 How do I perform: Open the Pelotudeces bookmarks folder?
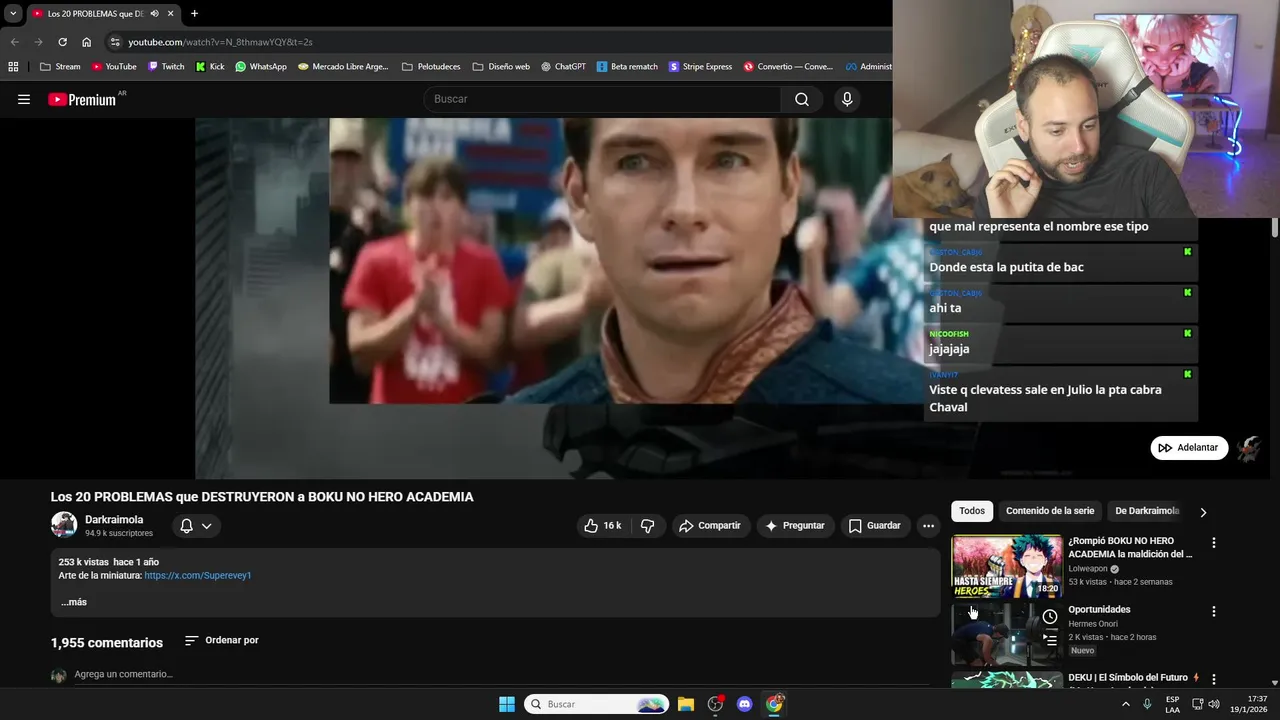[x=431, y=67]
